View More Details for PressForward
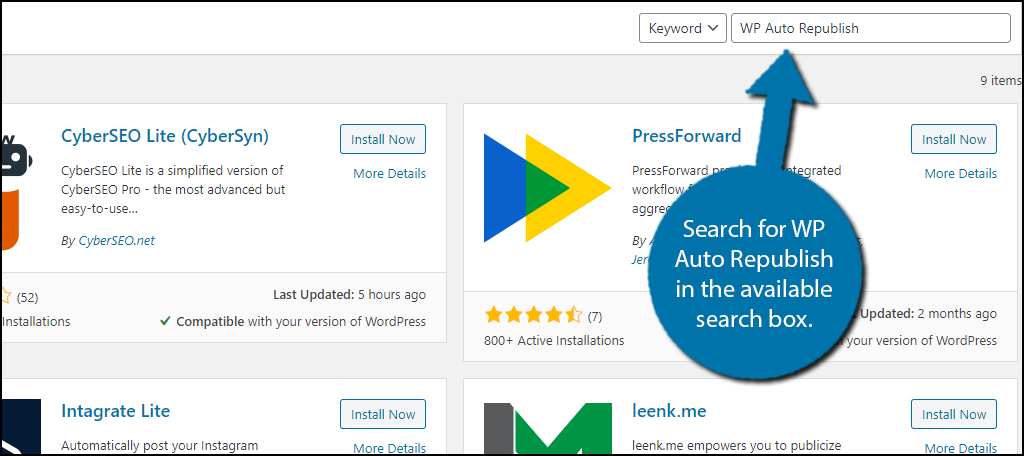Screen dimensions: 1024x456 961,173
